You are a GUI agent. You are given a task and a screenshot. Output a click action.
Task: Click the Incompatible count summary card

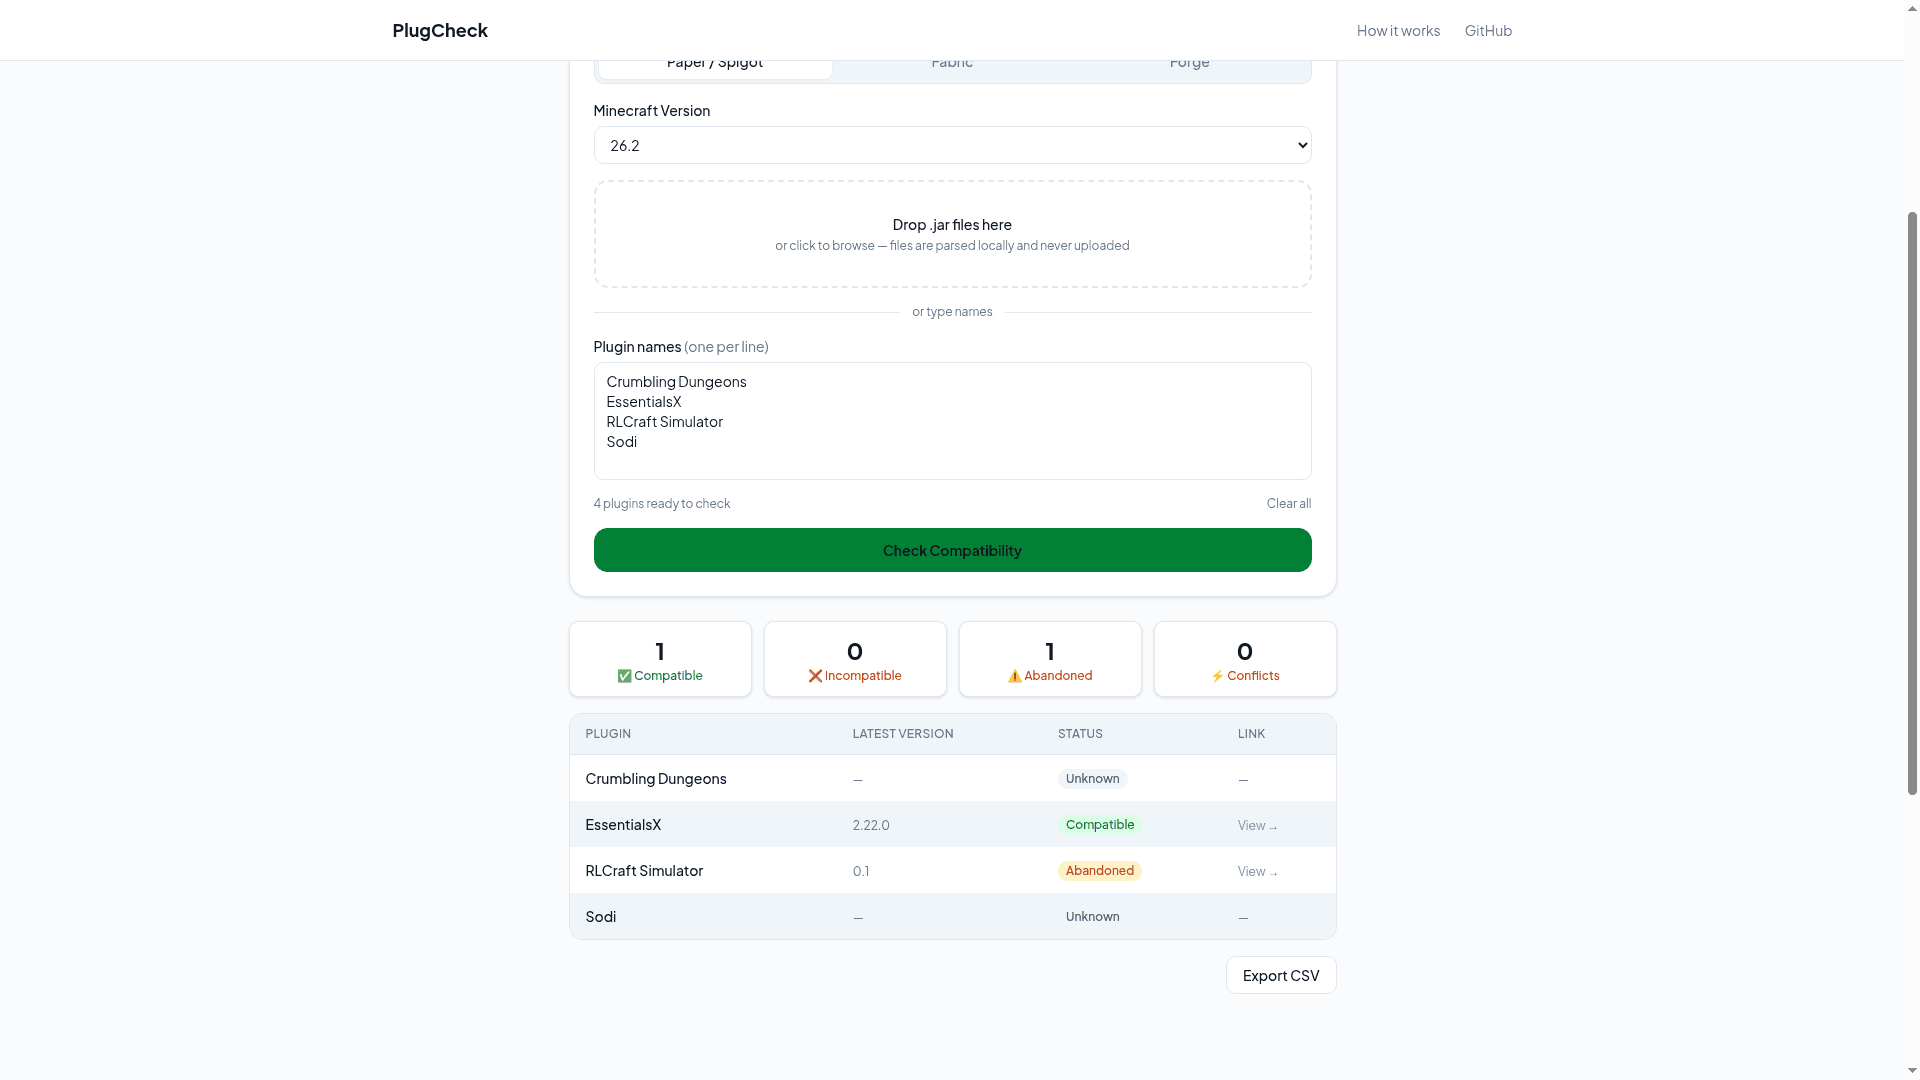click(x=855, y=659)
